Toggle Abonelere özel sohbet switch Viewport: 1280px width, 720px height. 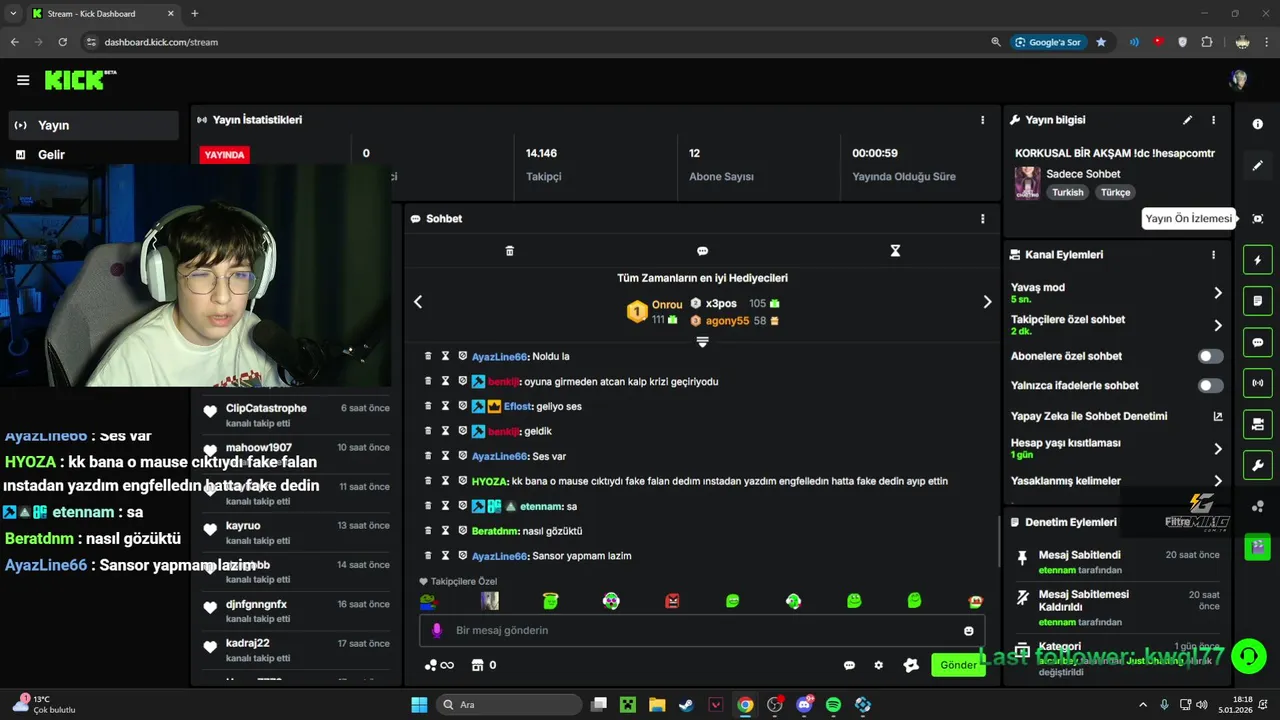click(1210, 356)
